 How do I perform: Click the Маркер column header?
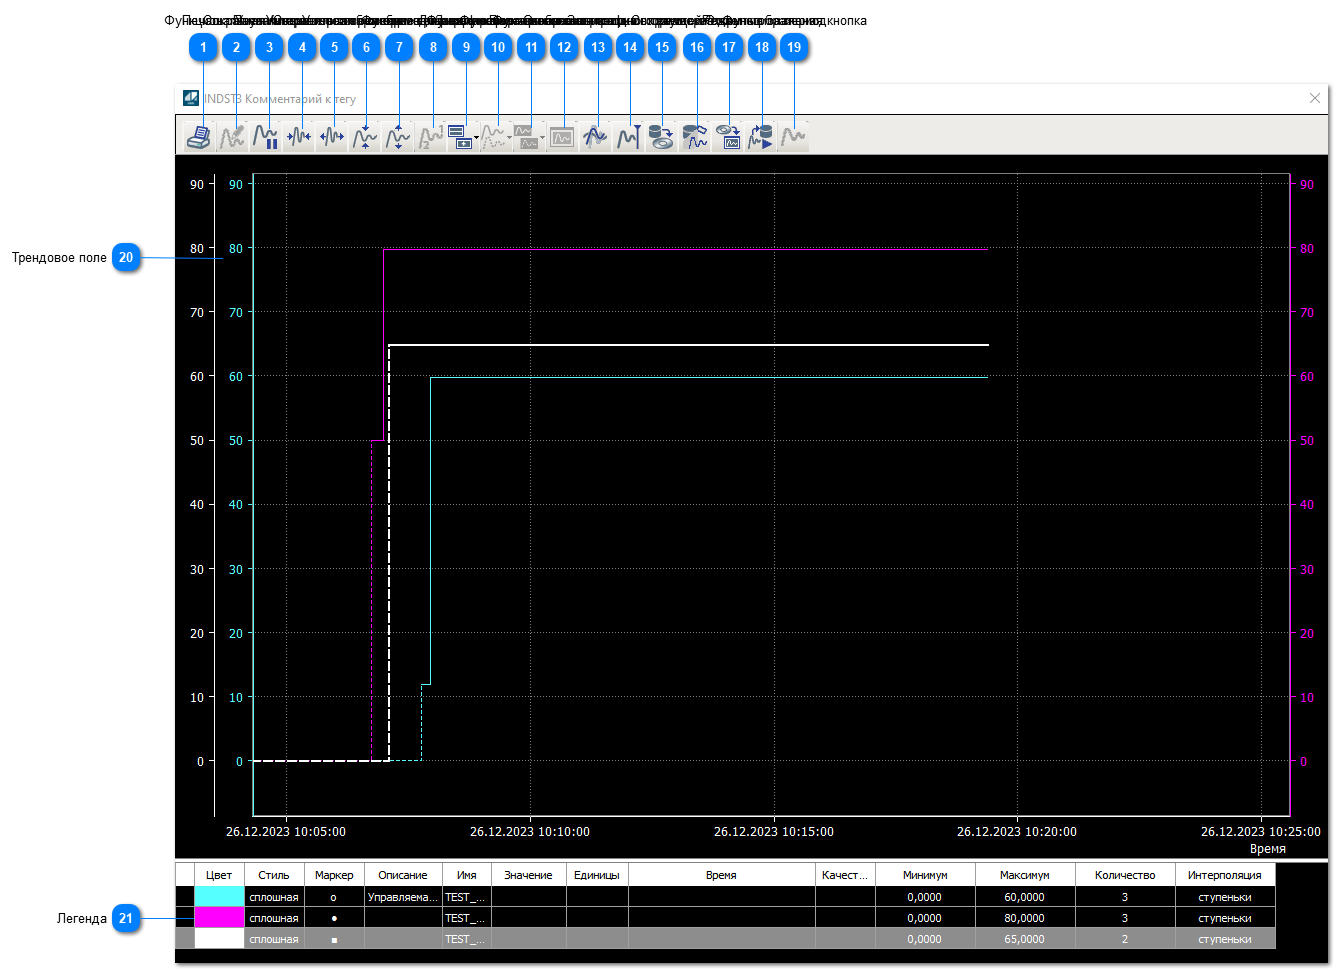(334, 875)
